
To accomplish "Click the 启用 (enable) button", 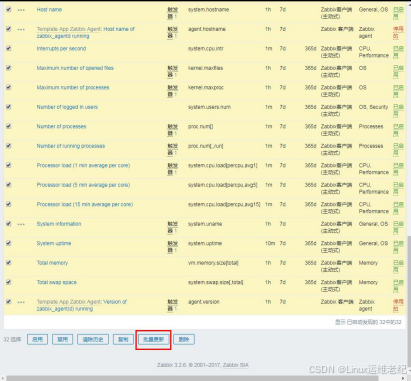I will [37, 340].
